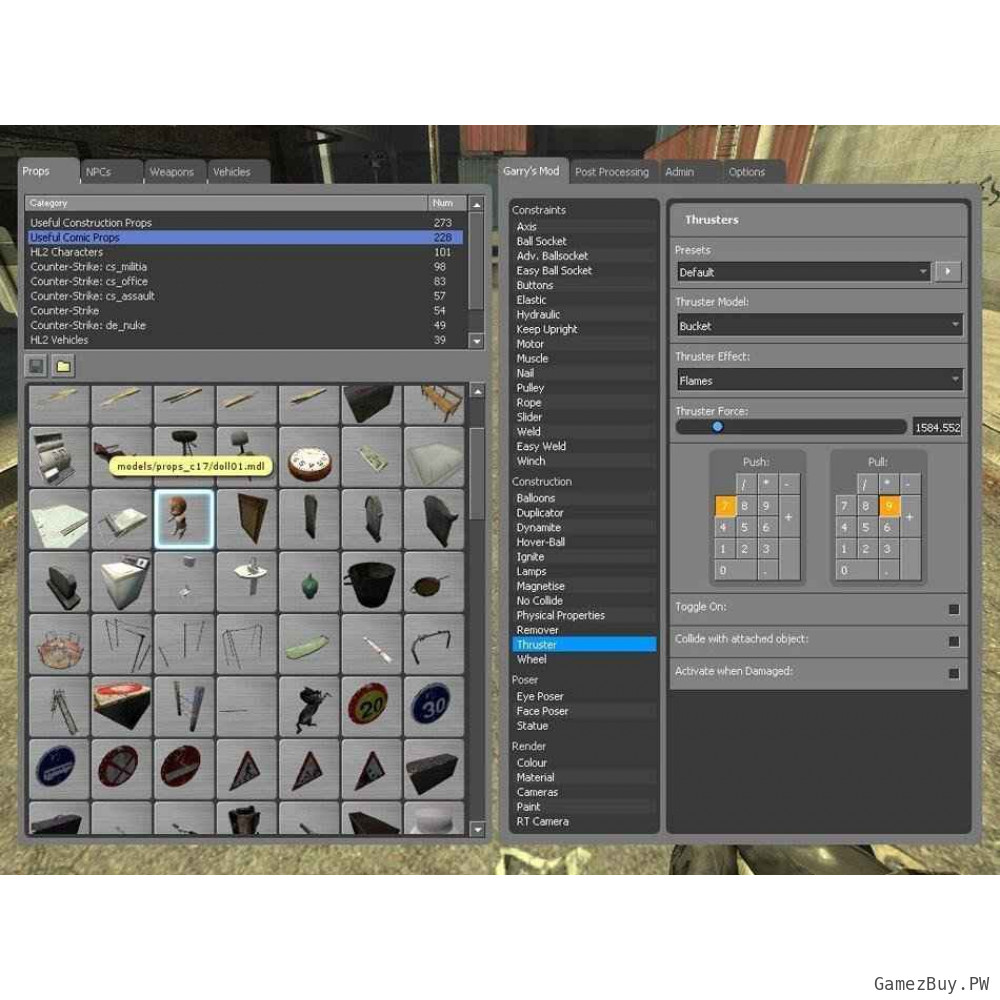Select the red-white barrier block prop

121,707
